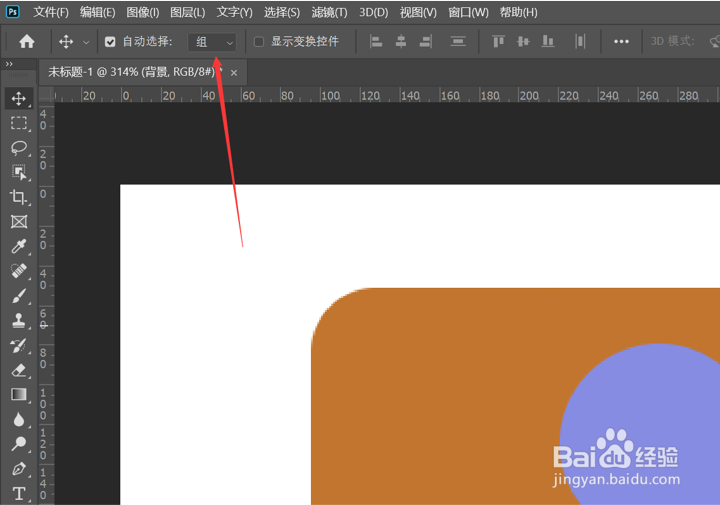Click the Photoshop logo icon
Image resolution: width=720 pixels, height=505 pixels.
point(12,11)
